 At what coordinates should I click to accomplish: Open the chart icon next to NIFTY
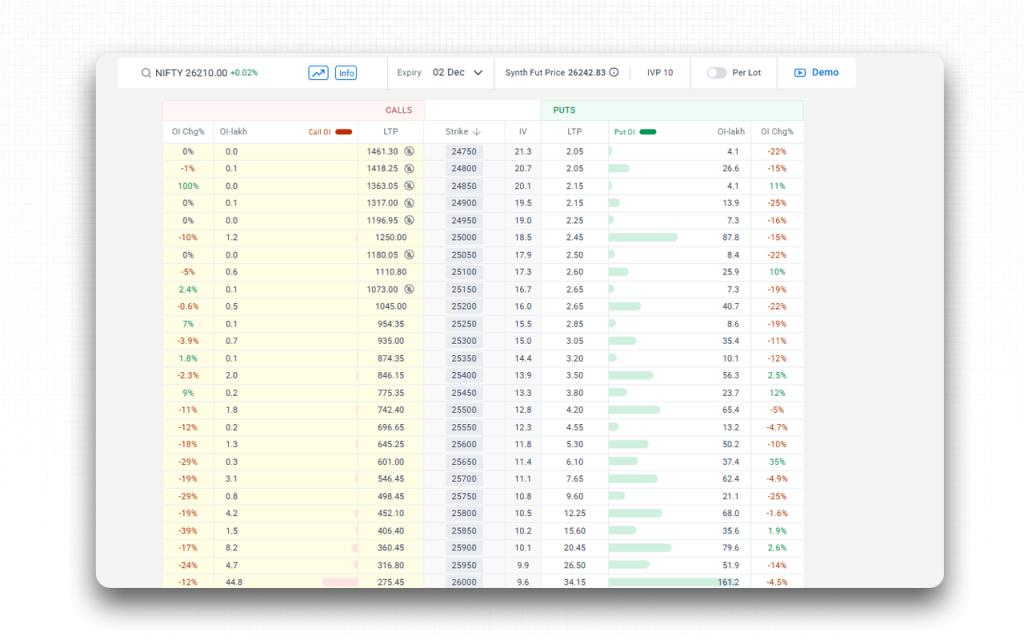(x=318, y=73)
